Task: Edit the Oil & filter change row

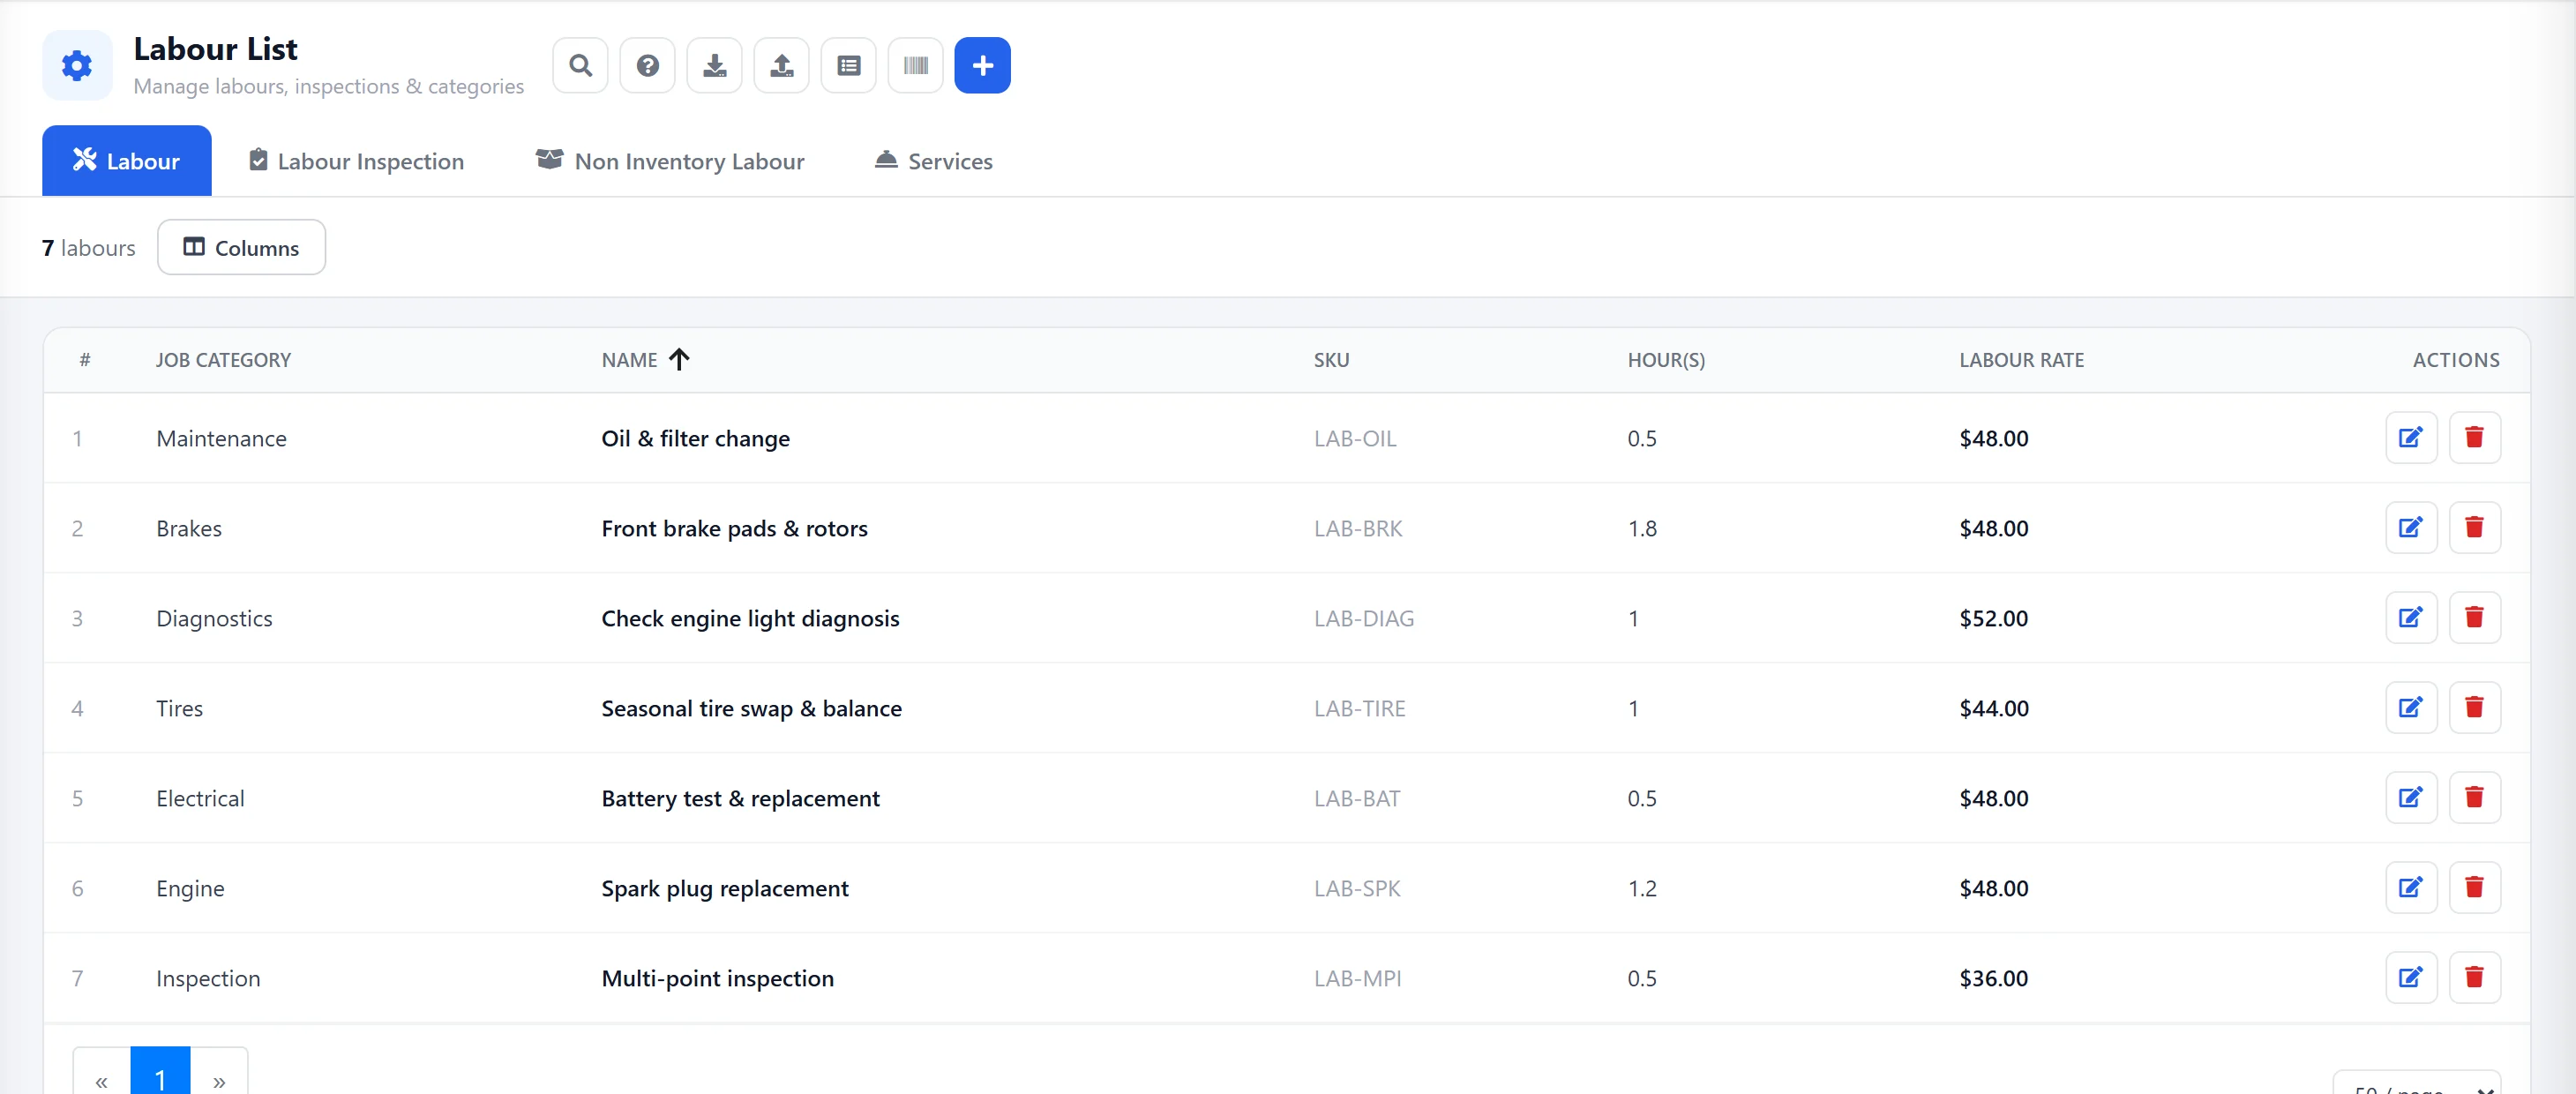Action: coord(2411,437)
